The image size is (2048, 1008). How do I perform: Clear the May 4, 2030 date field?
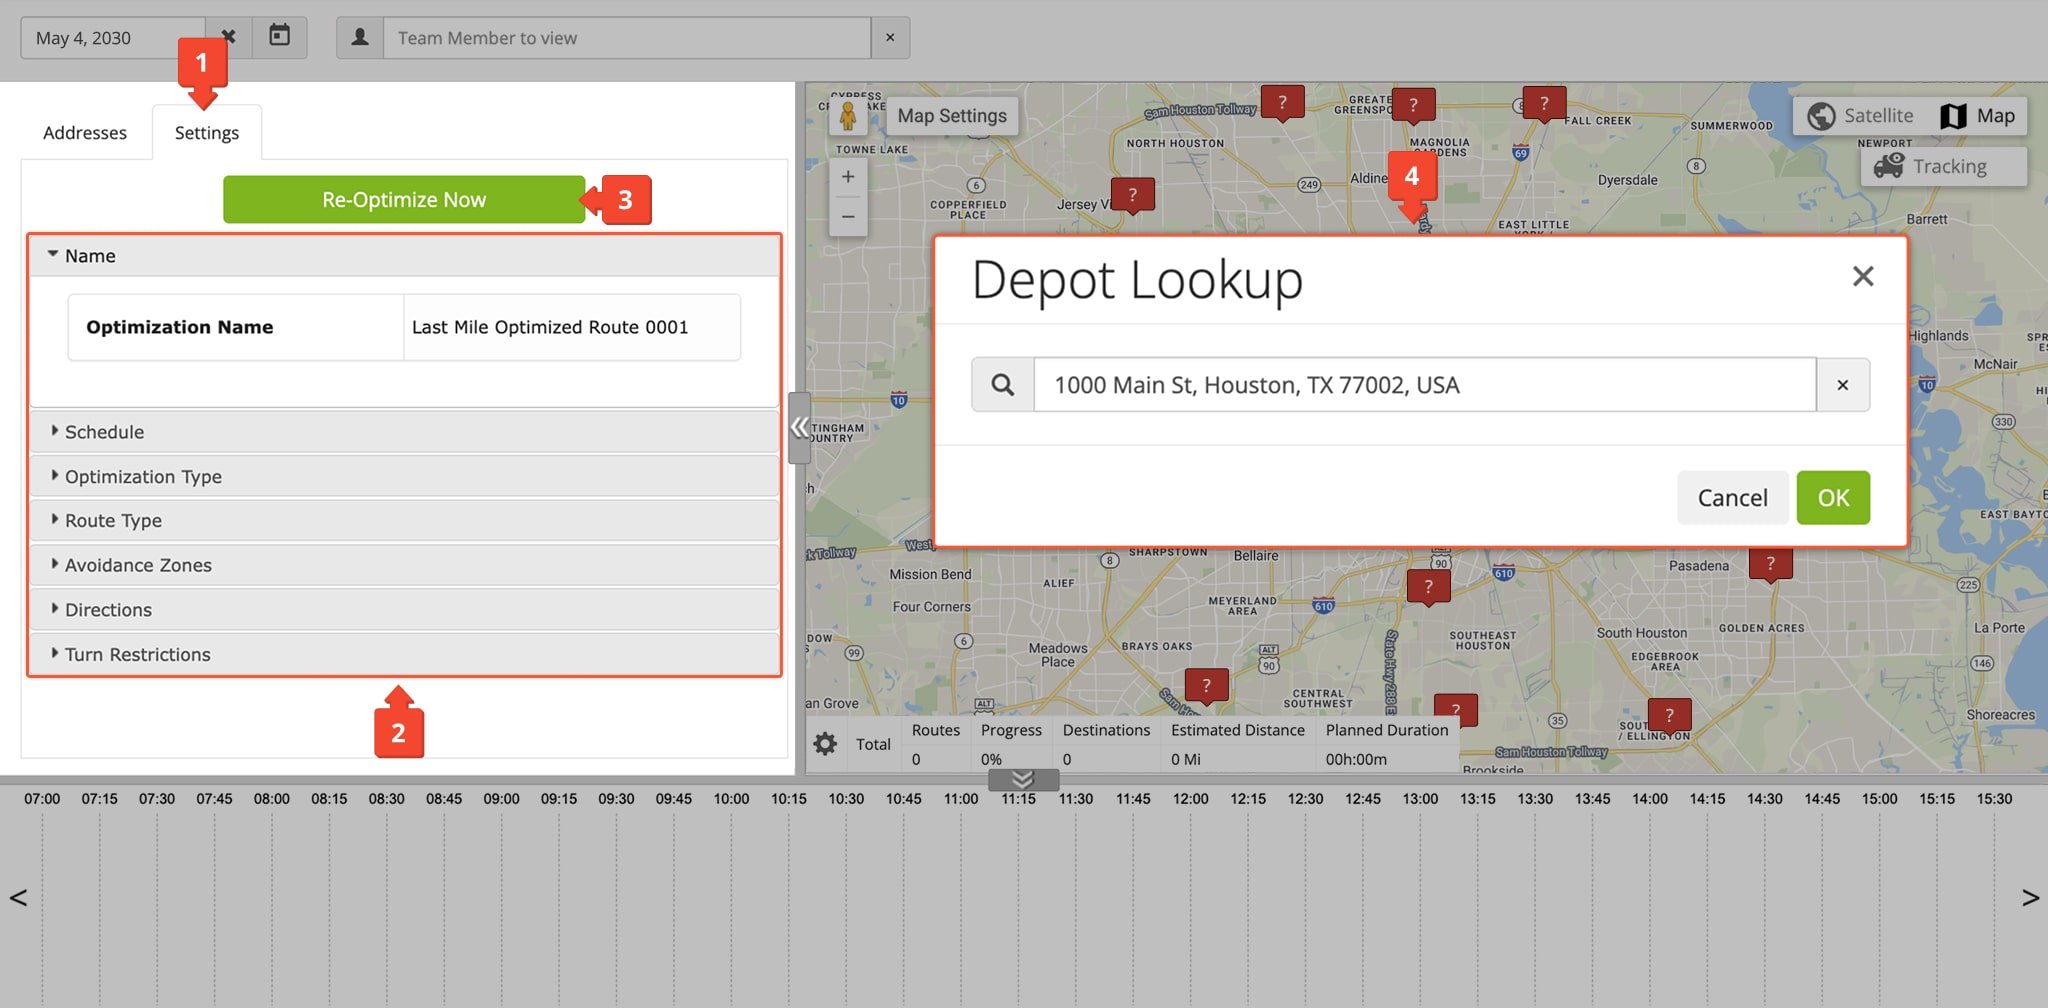(229, 37)
